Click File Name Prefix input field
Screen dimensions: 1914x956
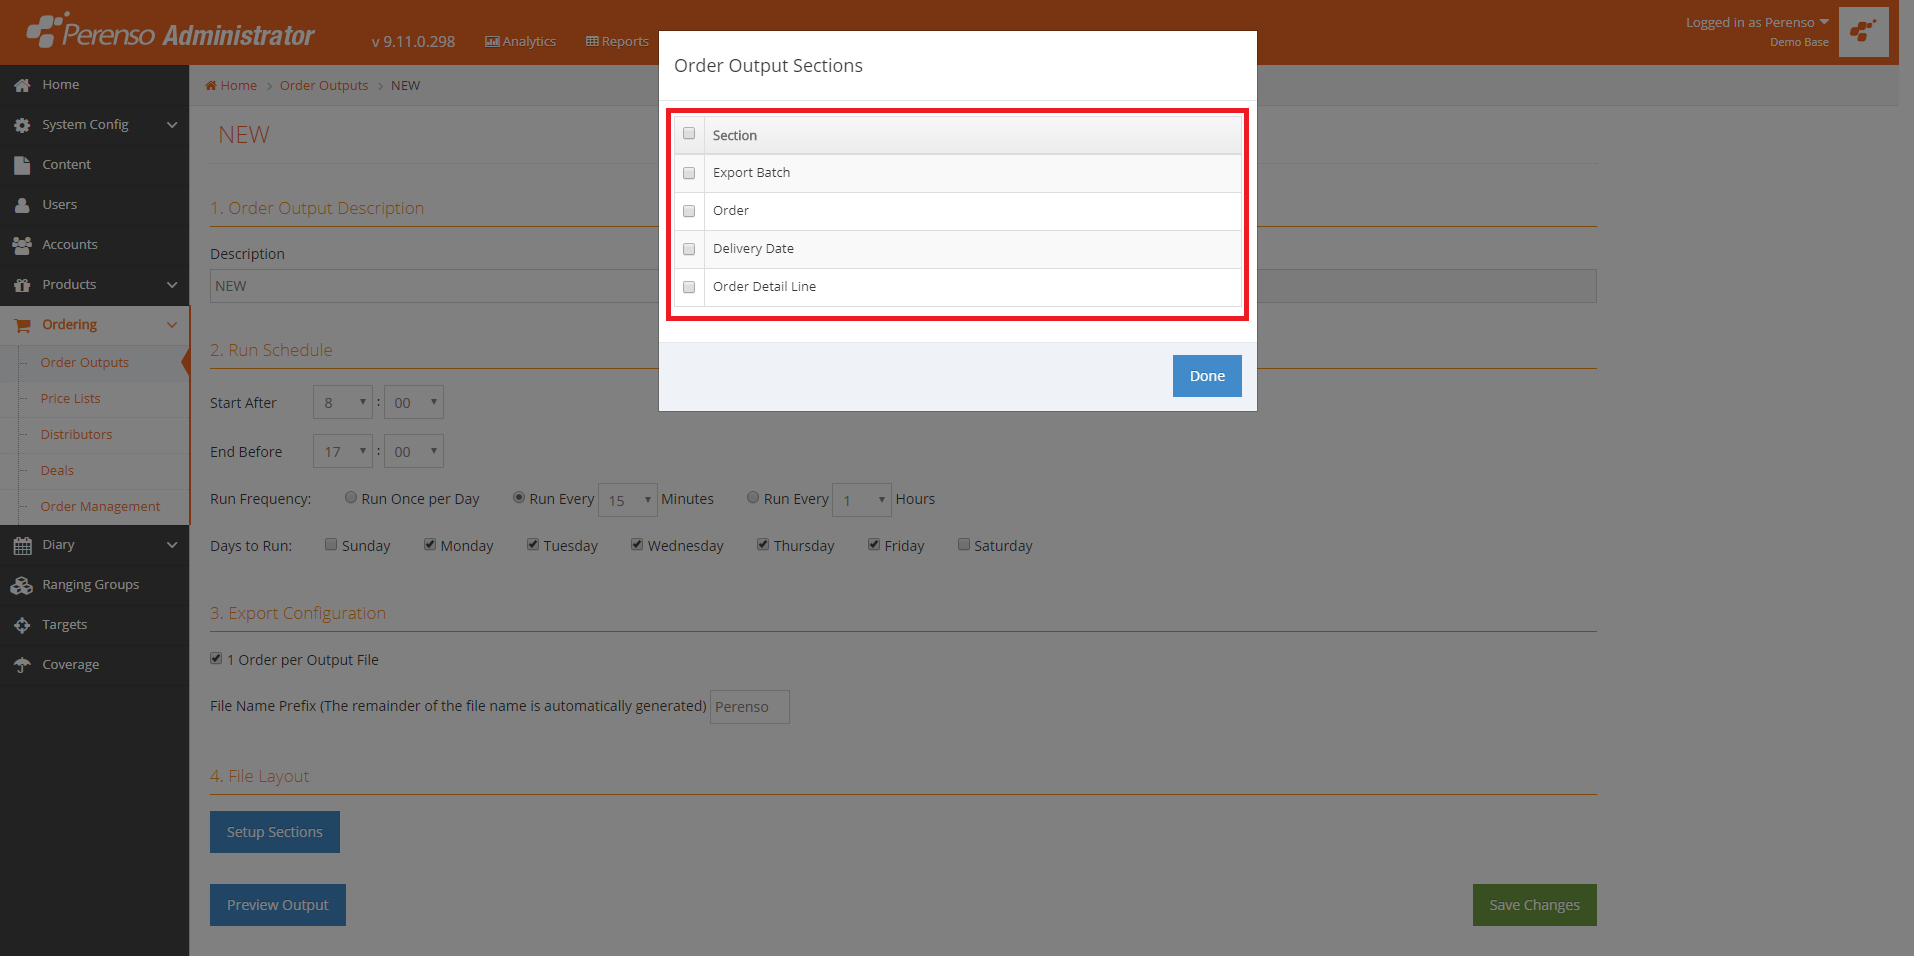point(750,707)
